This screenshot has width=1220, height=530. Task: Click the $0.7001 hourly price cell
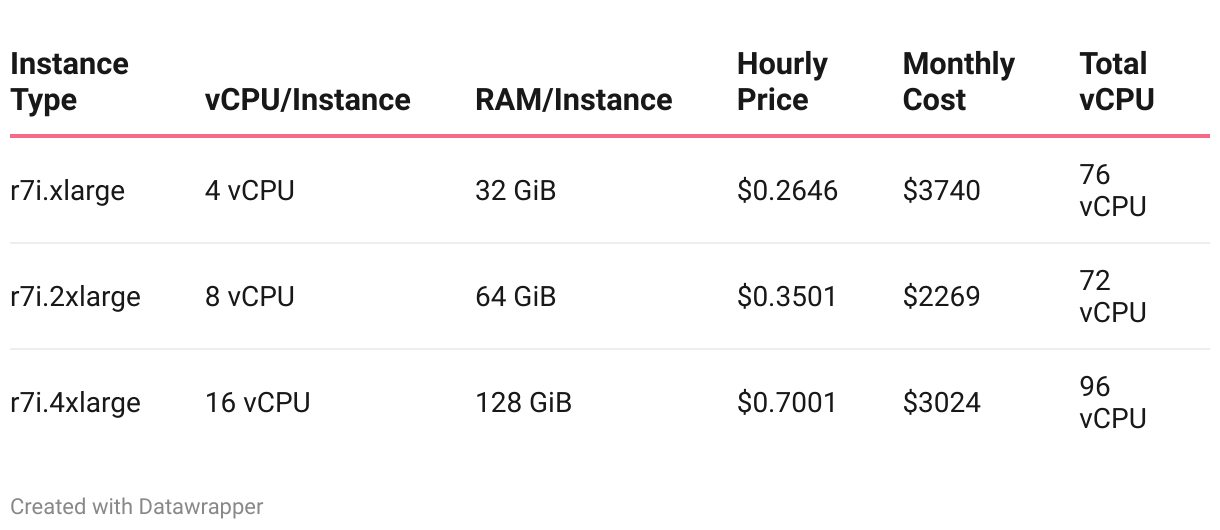tap(786, 403)
